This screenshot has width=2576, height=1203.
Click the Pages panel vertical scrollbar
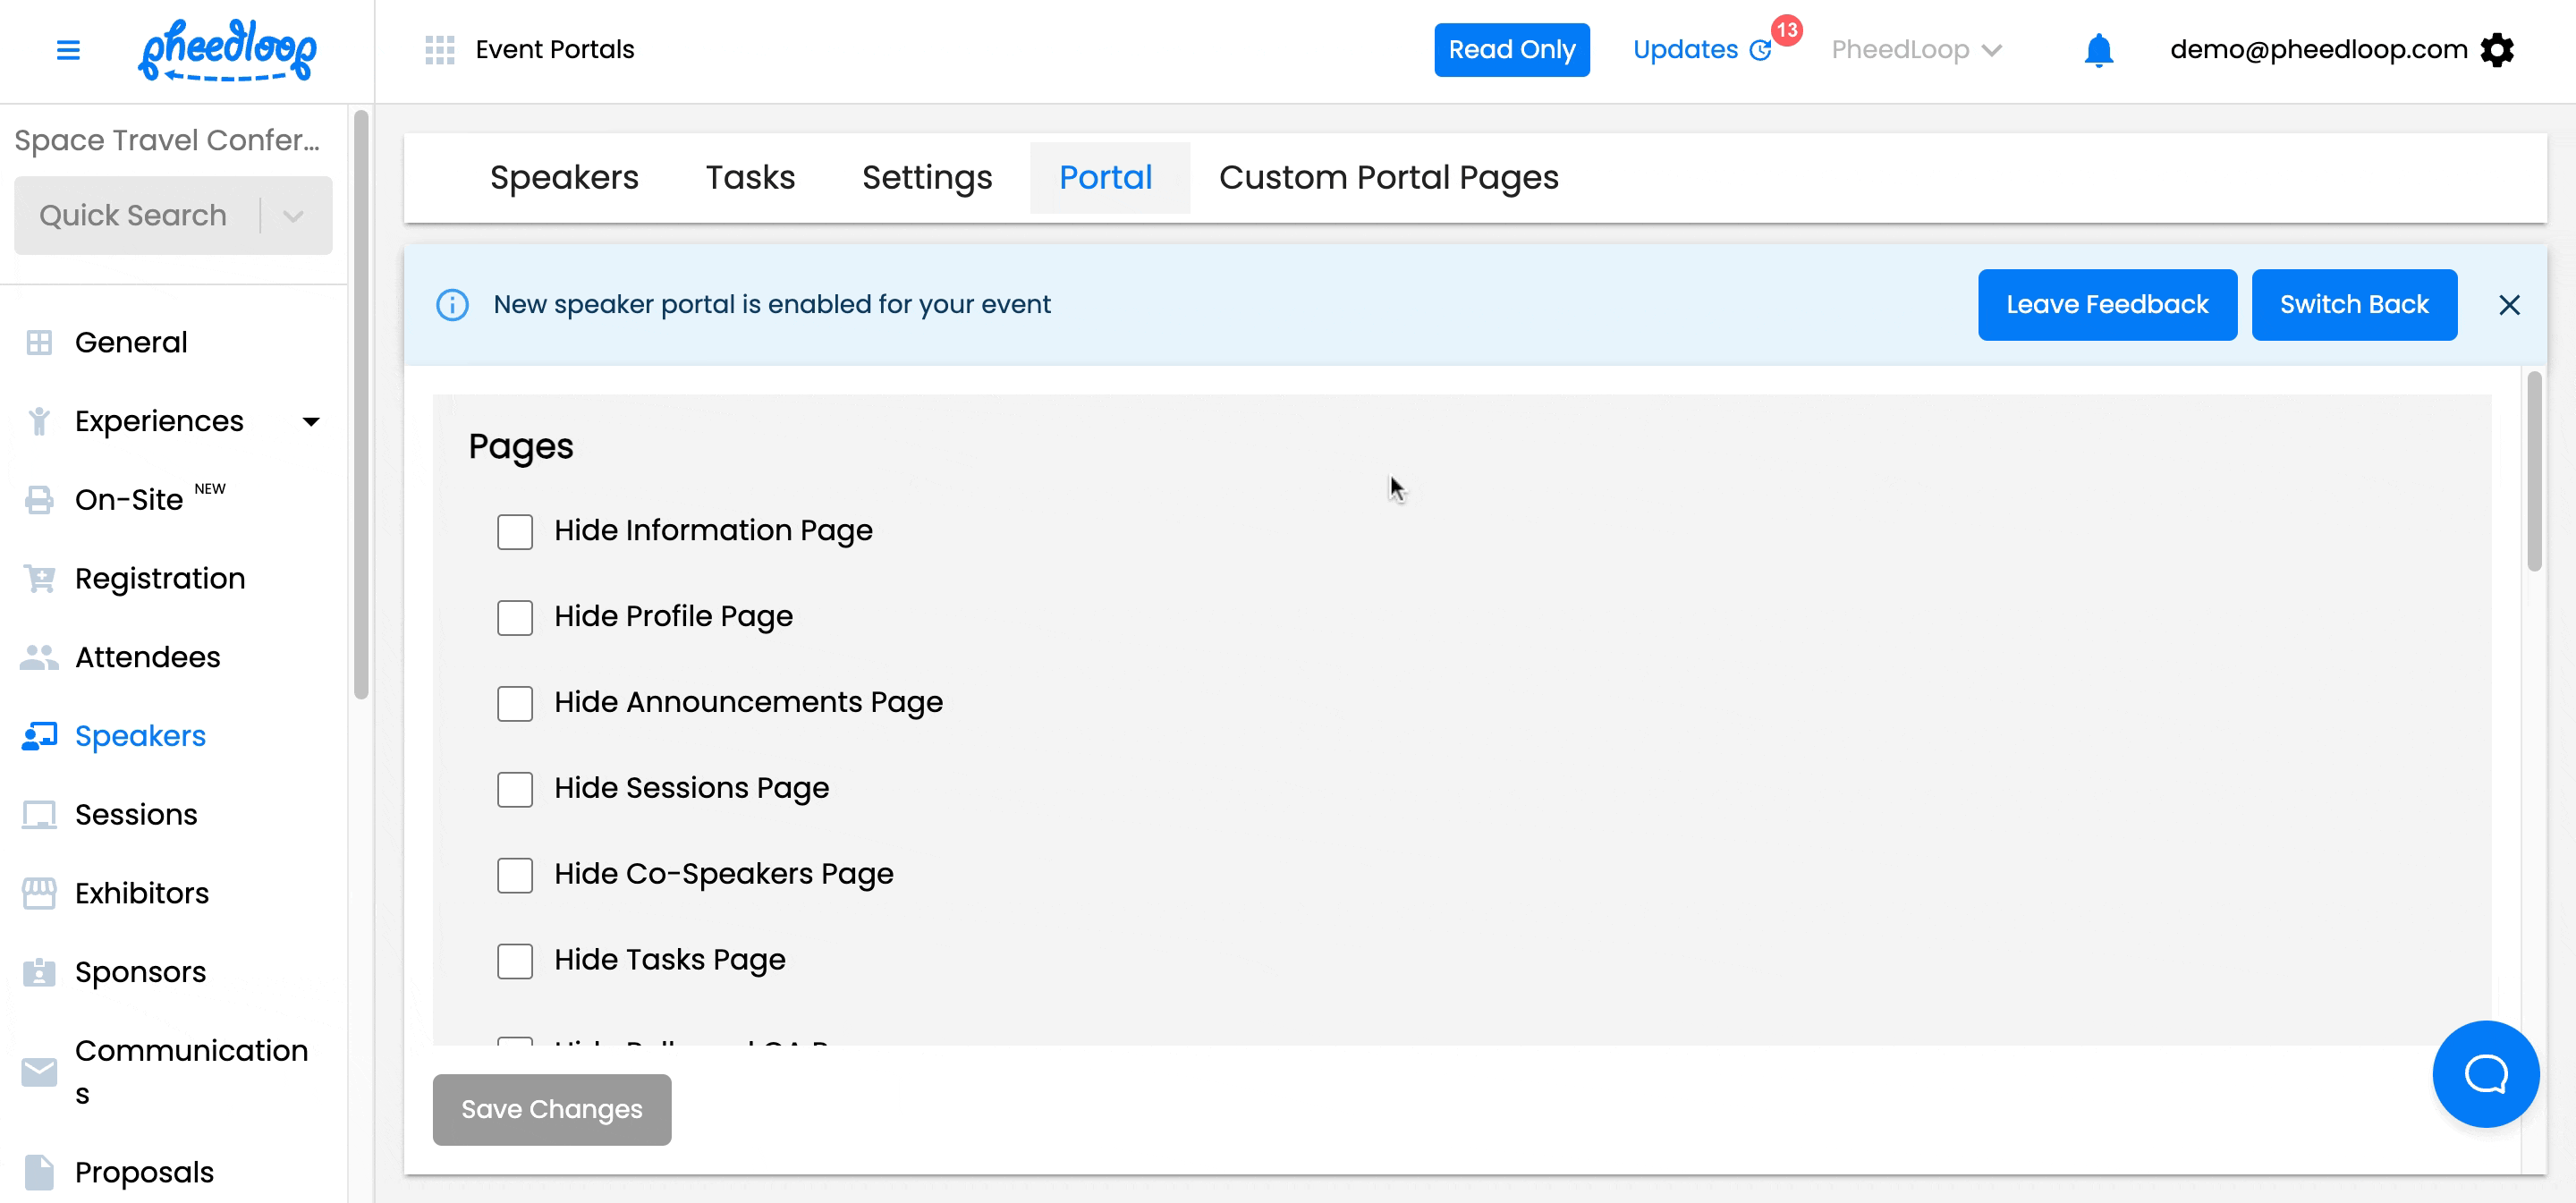click(x=2533, y=471)
